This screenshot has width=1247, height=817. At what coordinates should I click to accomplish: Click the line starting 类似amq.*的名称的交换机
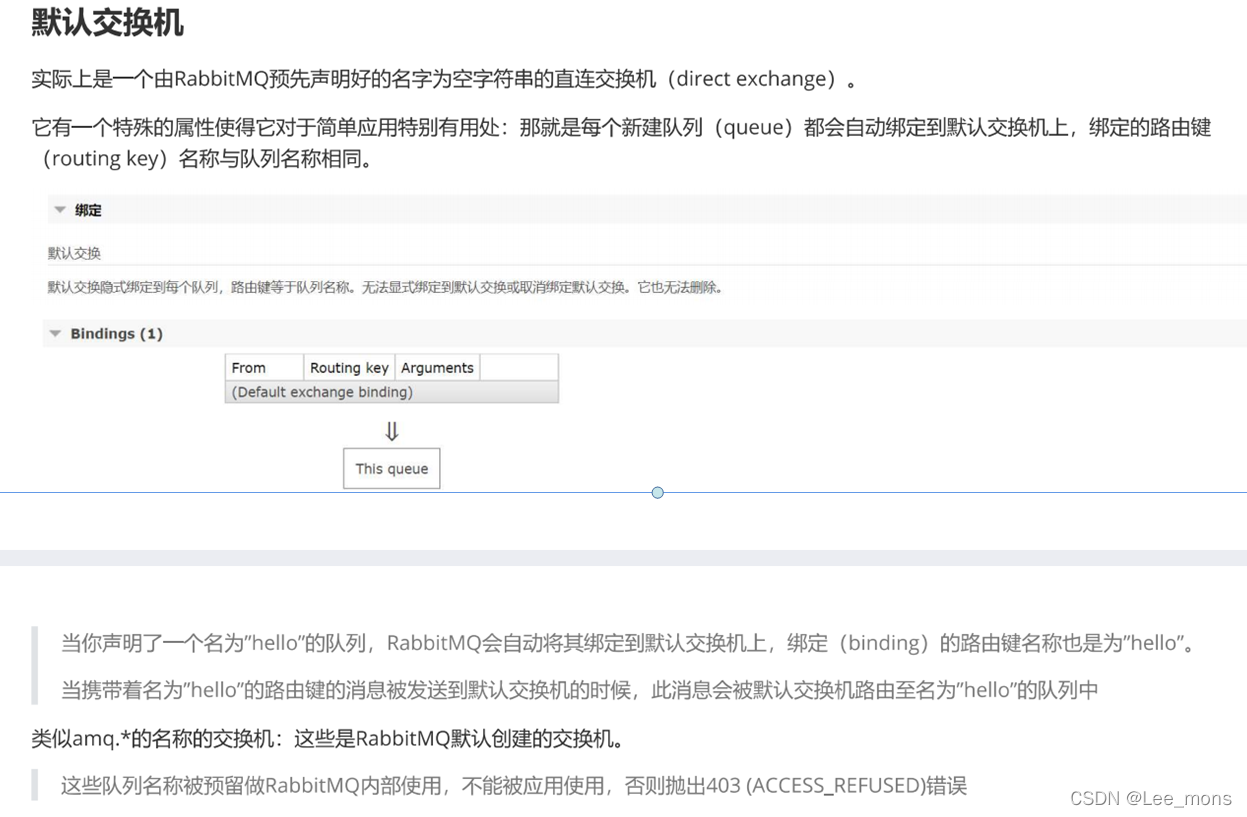coord(328,739)
